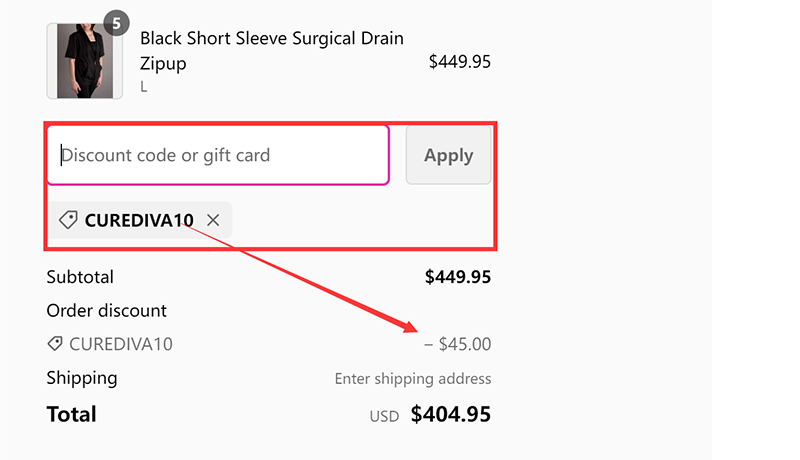Click the Shipping label
The height and width of the screenshot is (460, 800).
81,378
